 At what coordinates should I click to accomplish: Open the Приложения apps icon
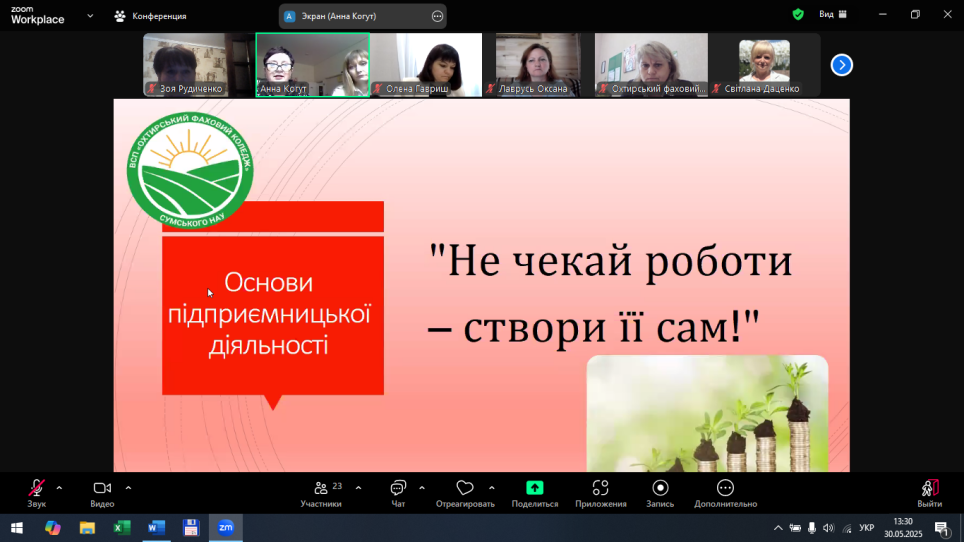pyautogui.click(x=600, y=488)
